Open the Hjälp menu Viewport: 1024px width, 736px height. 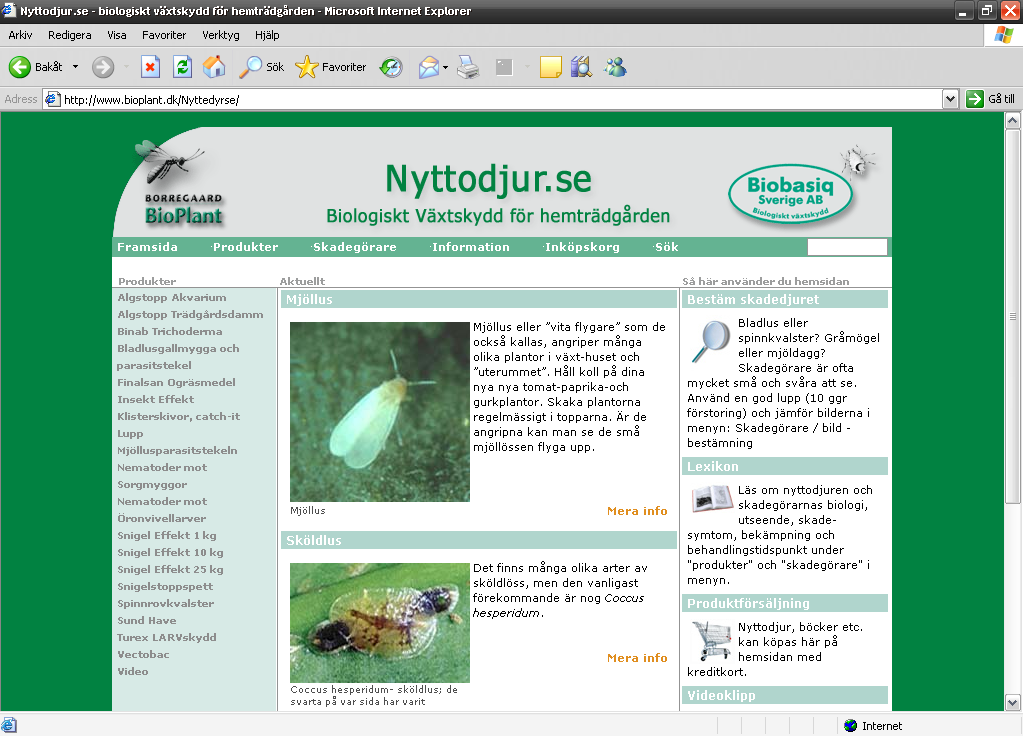coord(267,35)
